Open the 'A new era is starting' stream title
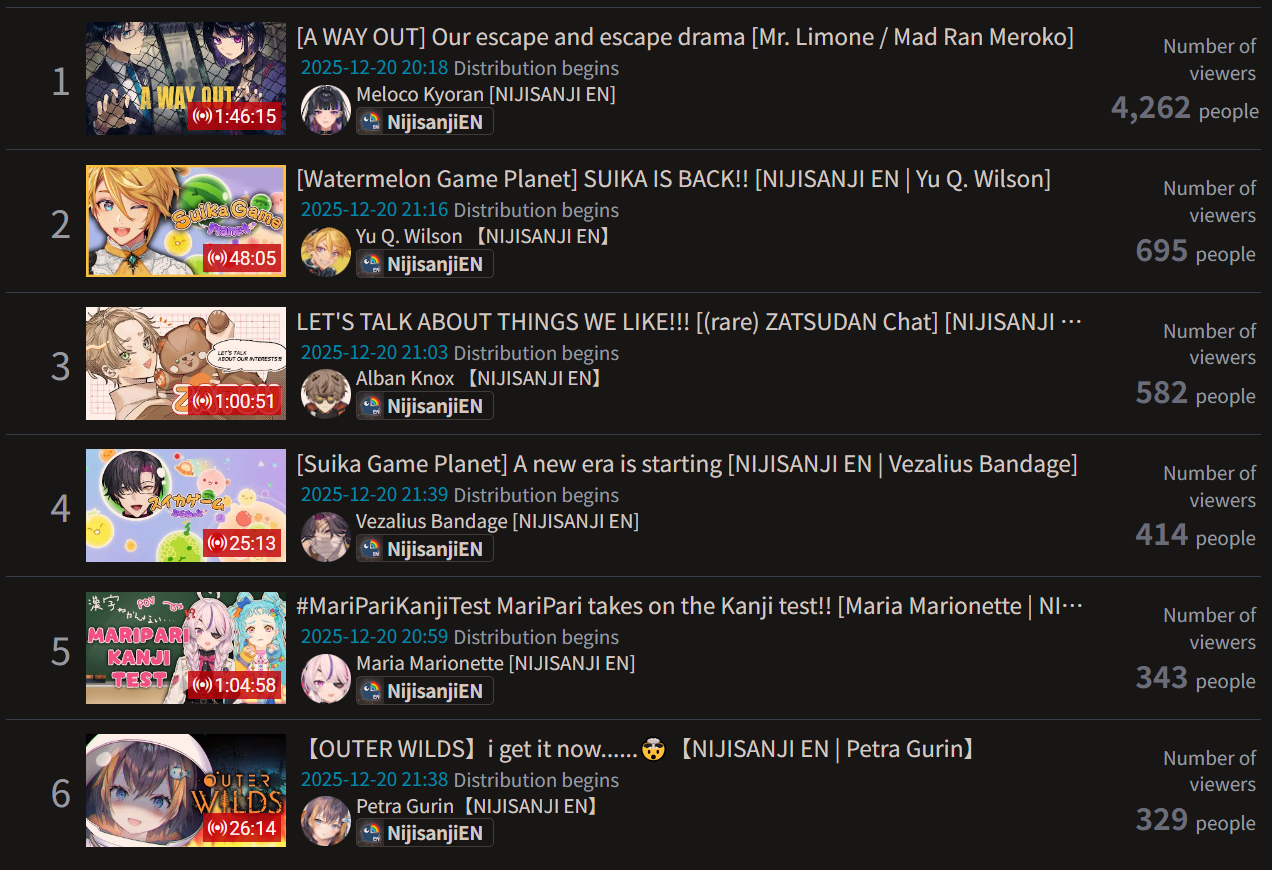Screen dimensions: 1272x870 [687, 464]
